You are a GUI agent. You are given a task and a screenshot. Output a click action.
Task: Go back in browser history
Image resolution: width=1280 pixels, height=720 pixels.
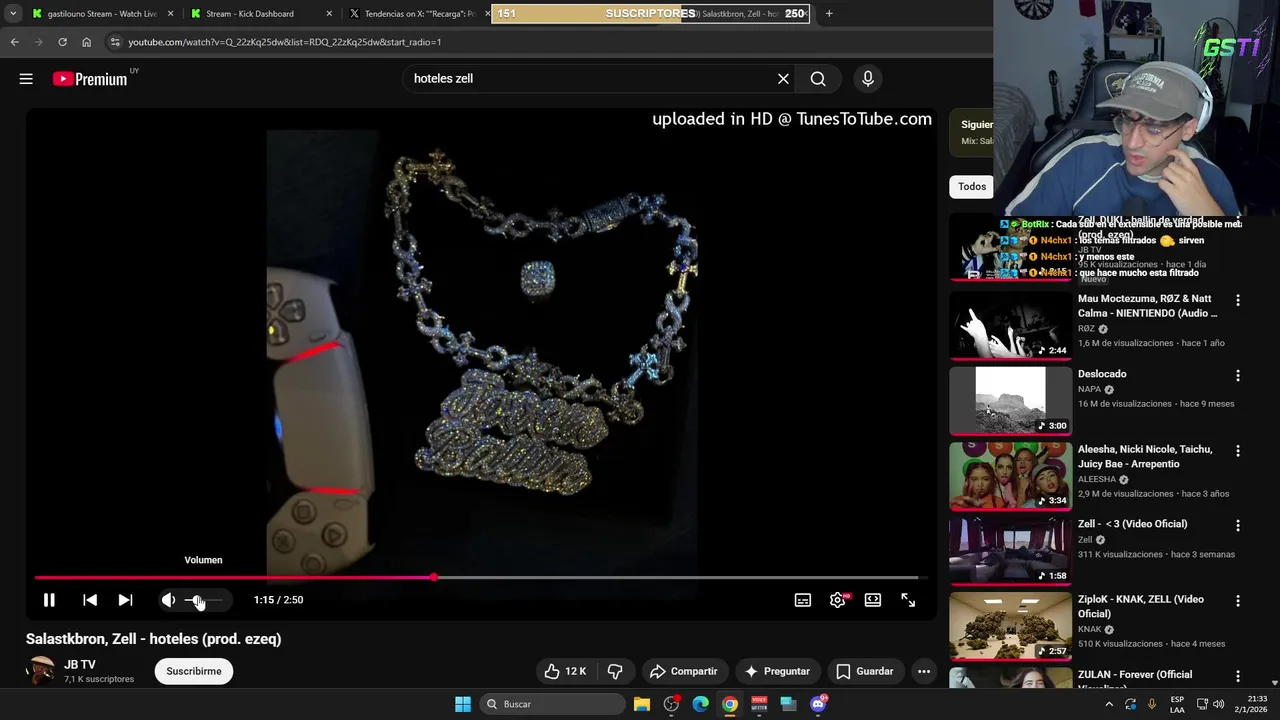coord(14,42)
